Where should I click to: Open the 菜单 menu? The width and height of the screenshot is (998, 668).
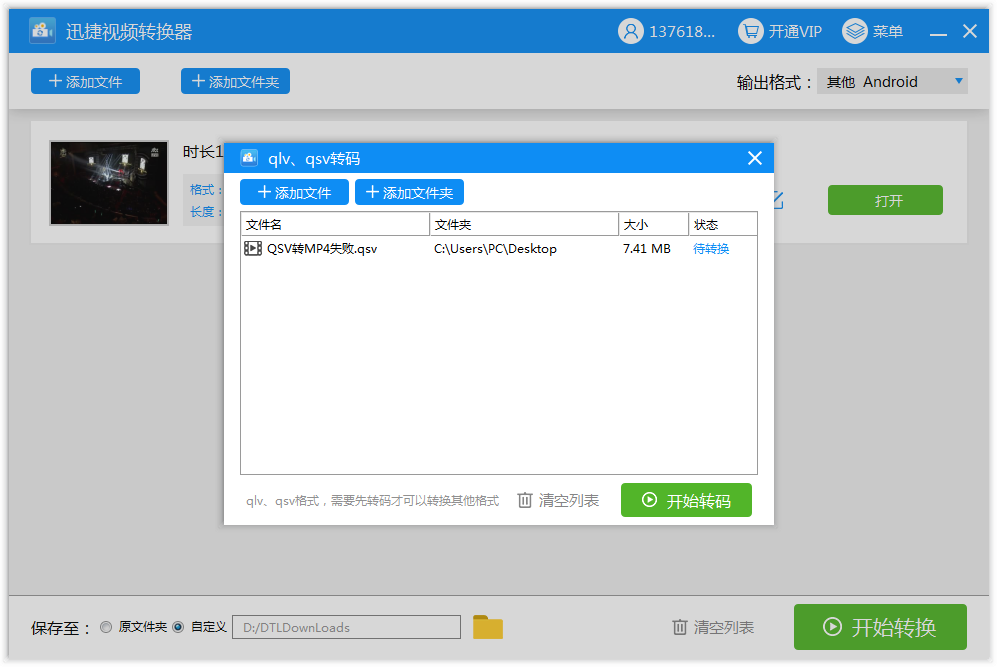[873, 31]
